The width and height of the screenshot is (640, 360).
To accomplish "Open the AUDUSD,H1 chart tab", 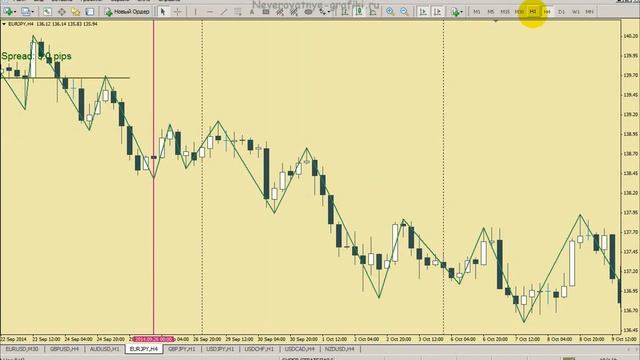I will click(104, 349).
